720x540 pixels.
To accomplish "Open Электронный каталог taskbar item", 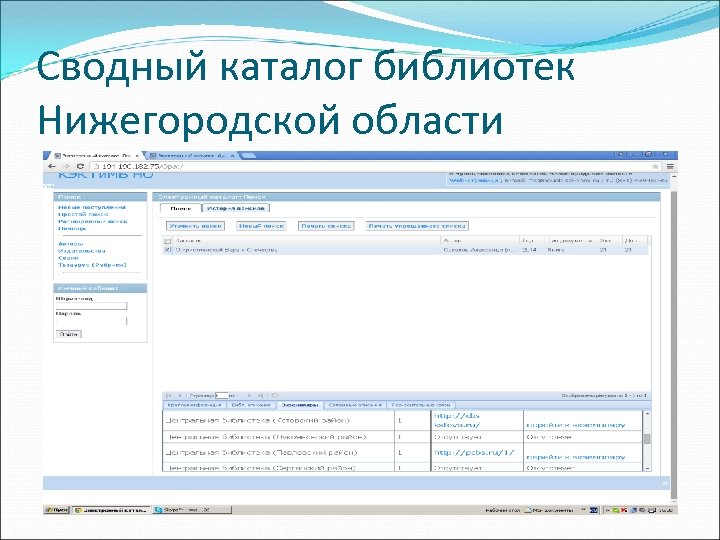I will coord(111,510).
